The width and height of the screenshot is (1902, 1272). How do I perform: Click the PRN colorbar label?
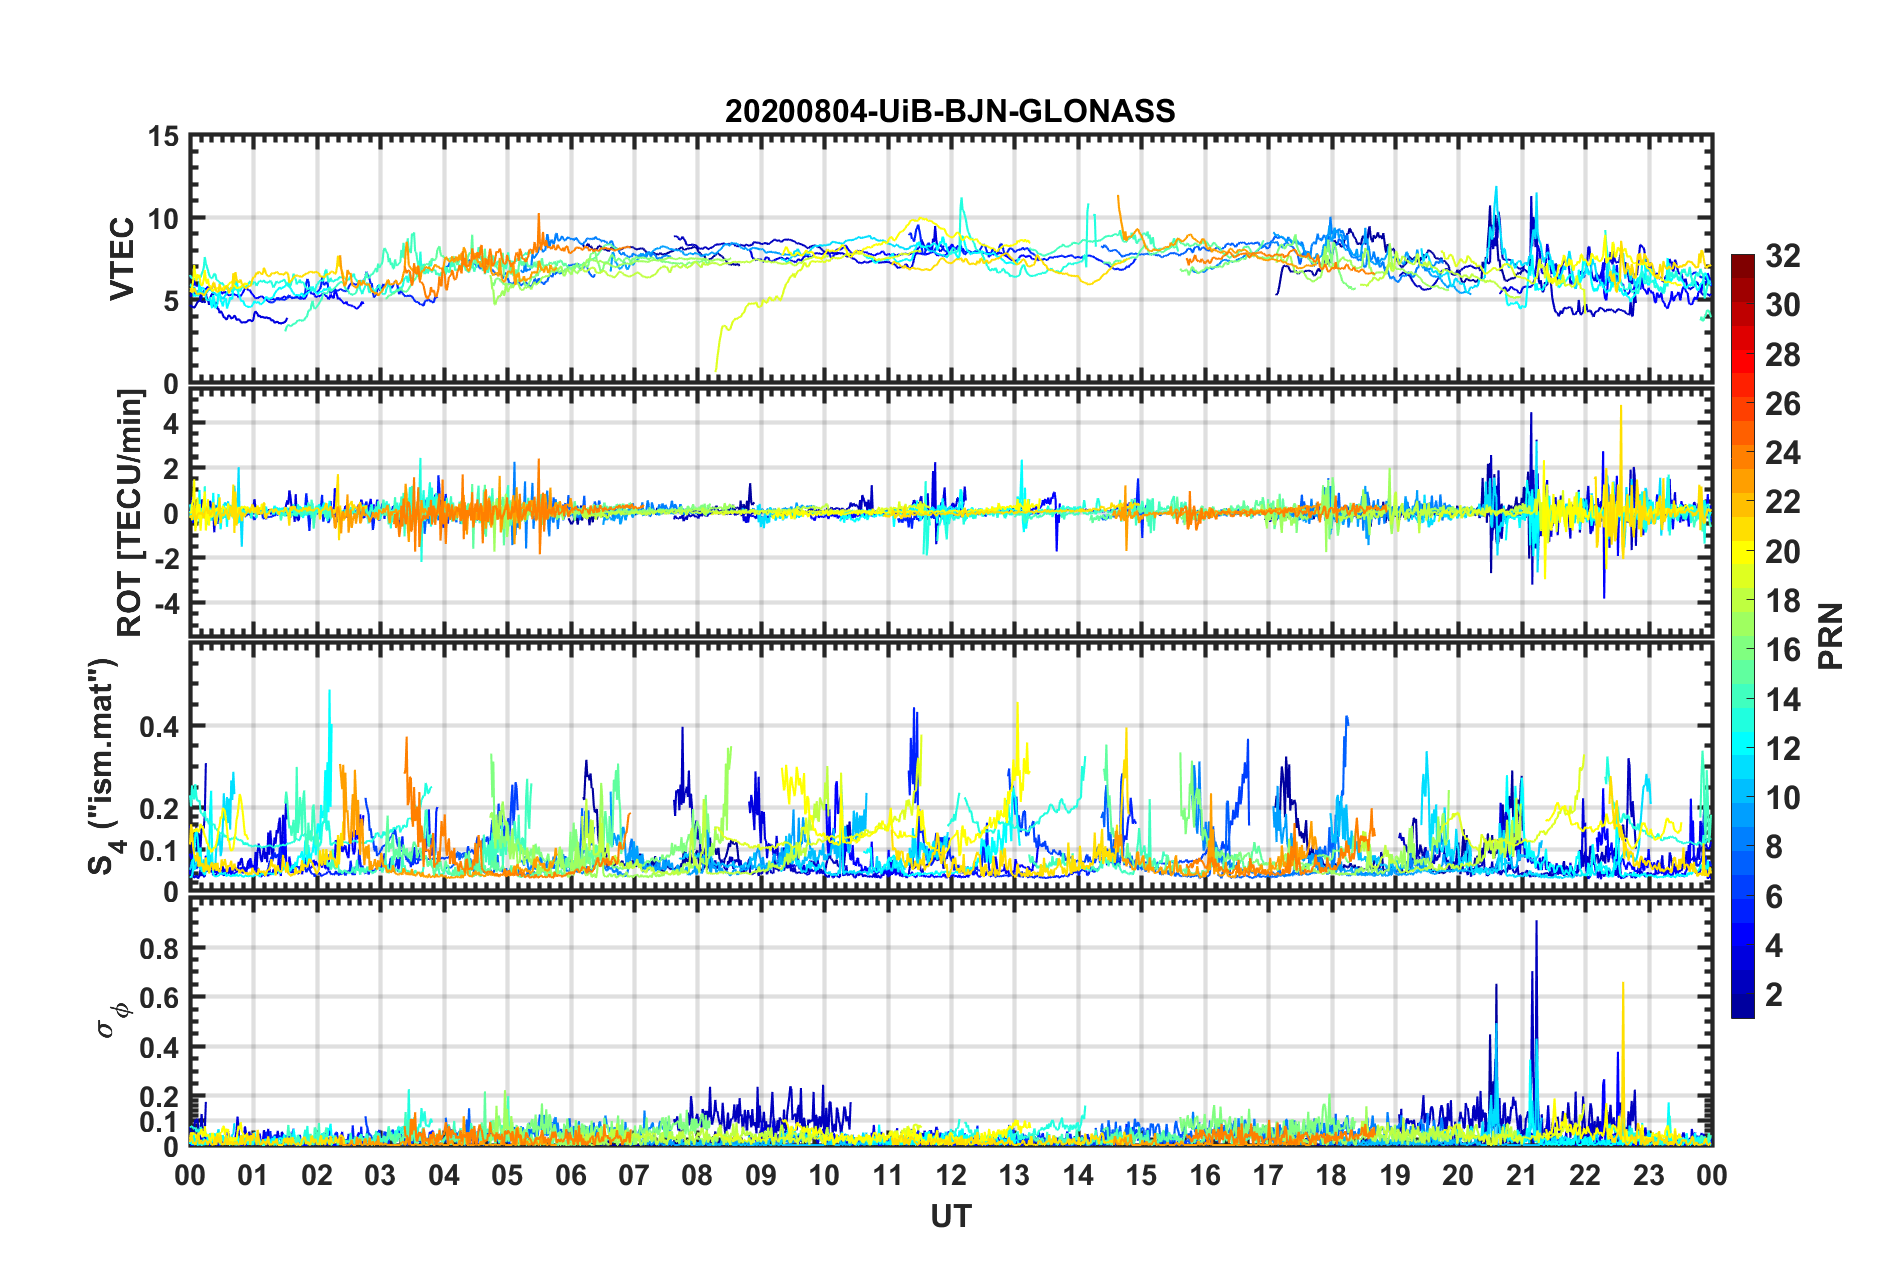[x=1831, y=636]
